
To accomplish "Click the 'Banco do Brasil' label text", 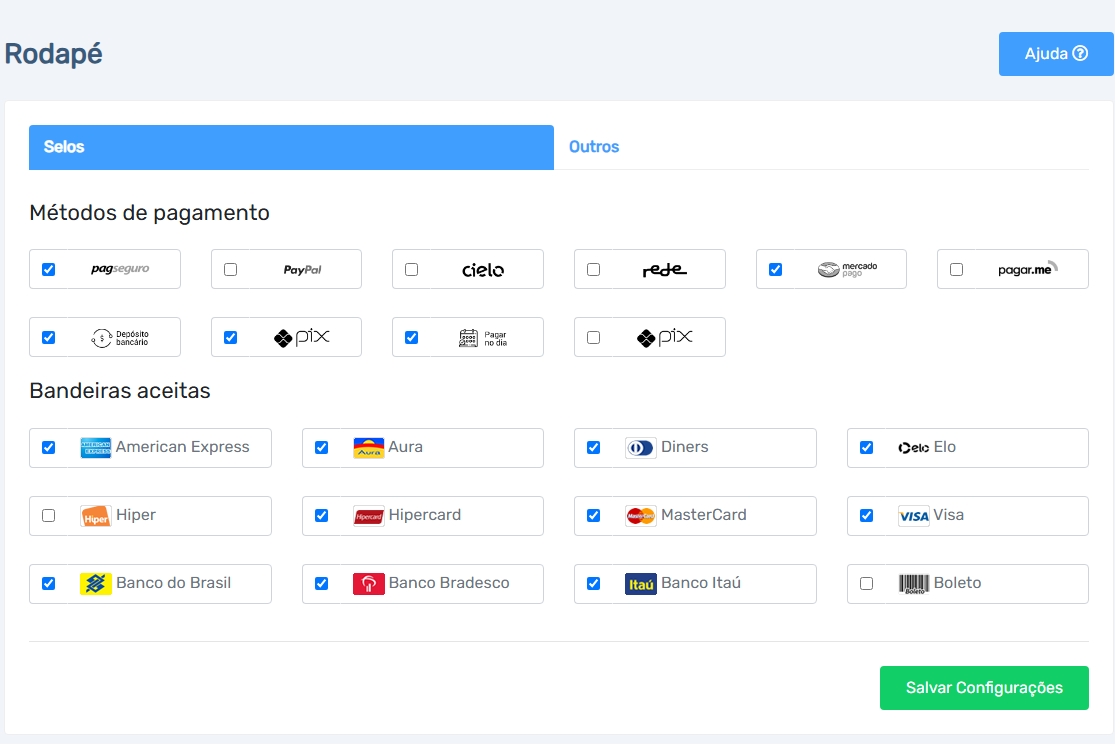I will (x=174, y=583).
